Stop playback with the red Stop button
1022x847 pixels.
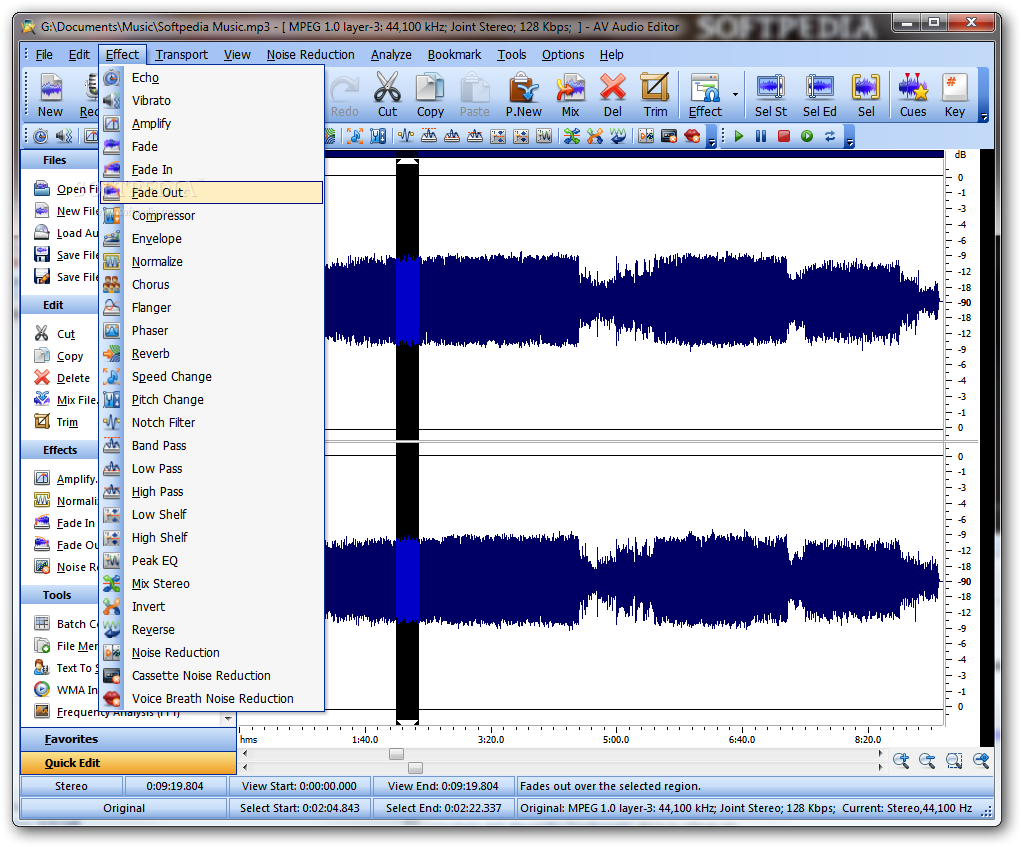coord(784,136)
